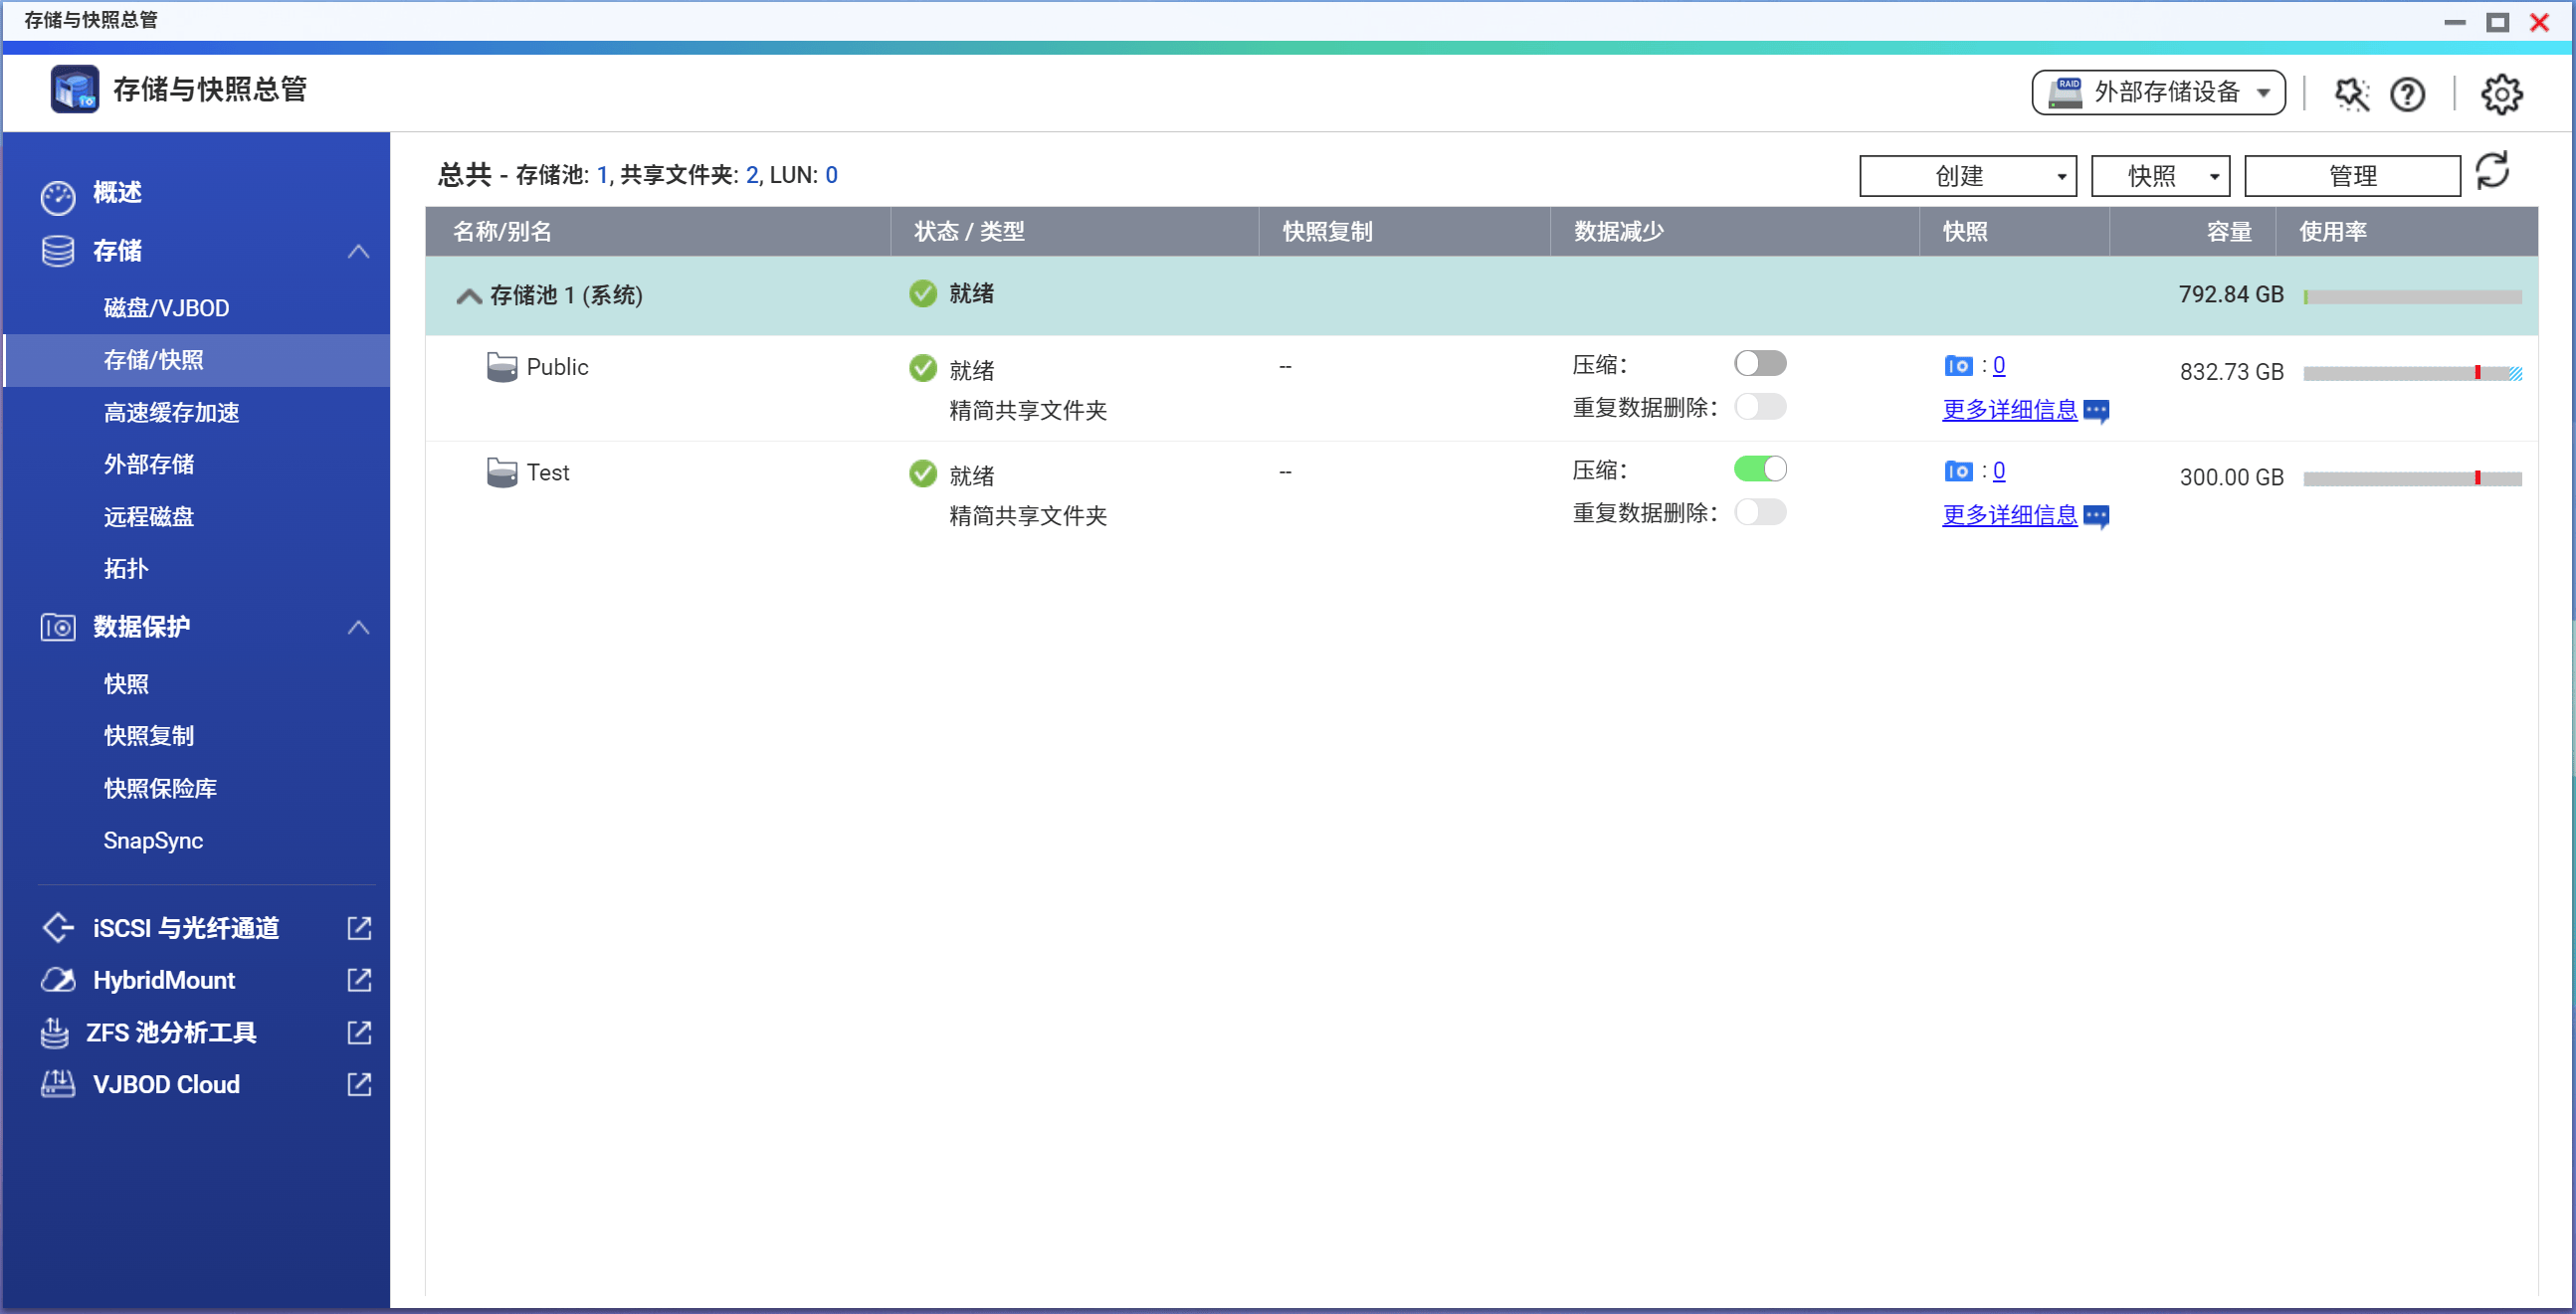Open iSCSI 与光纤通道 external link icon

click(358, 928)
